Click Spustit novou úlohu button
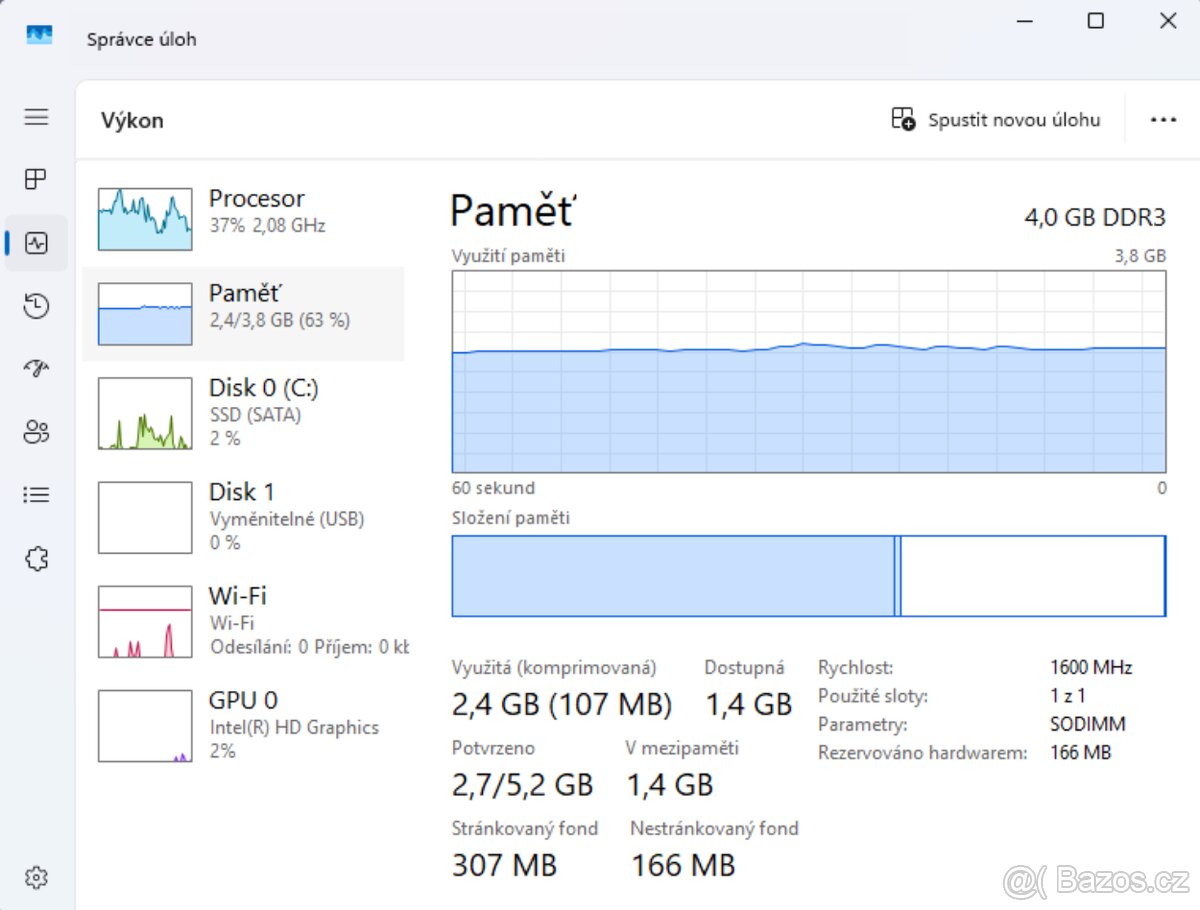Screen dimensions: 1200x910 [996, 120]
